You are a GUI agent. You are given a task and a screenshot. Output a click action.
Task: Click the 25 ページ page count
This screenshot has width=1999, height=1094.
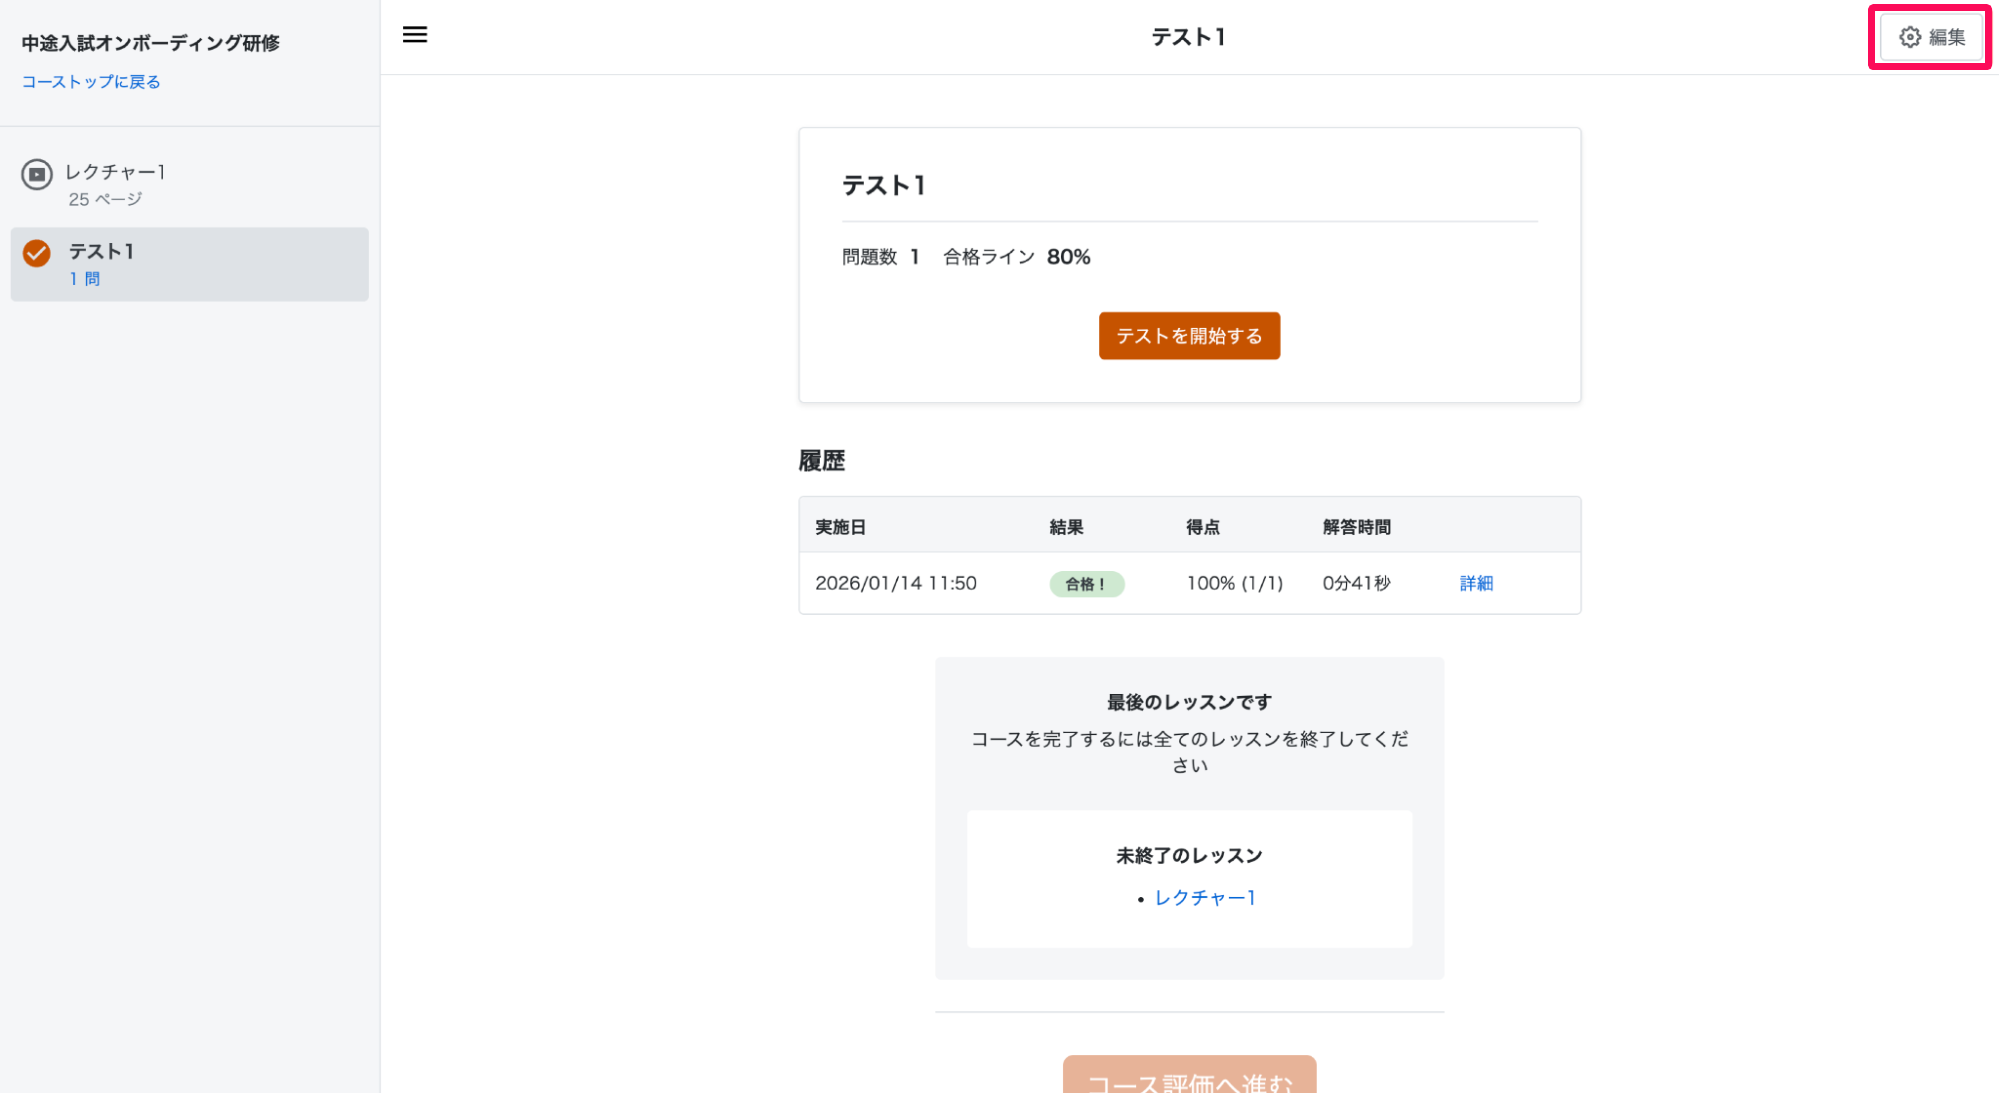click(105, 199)
